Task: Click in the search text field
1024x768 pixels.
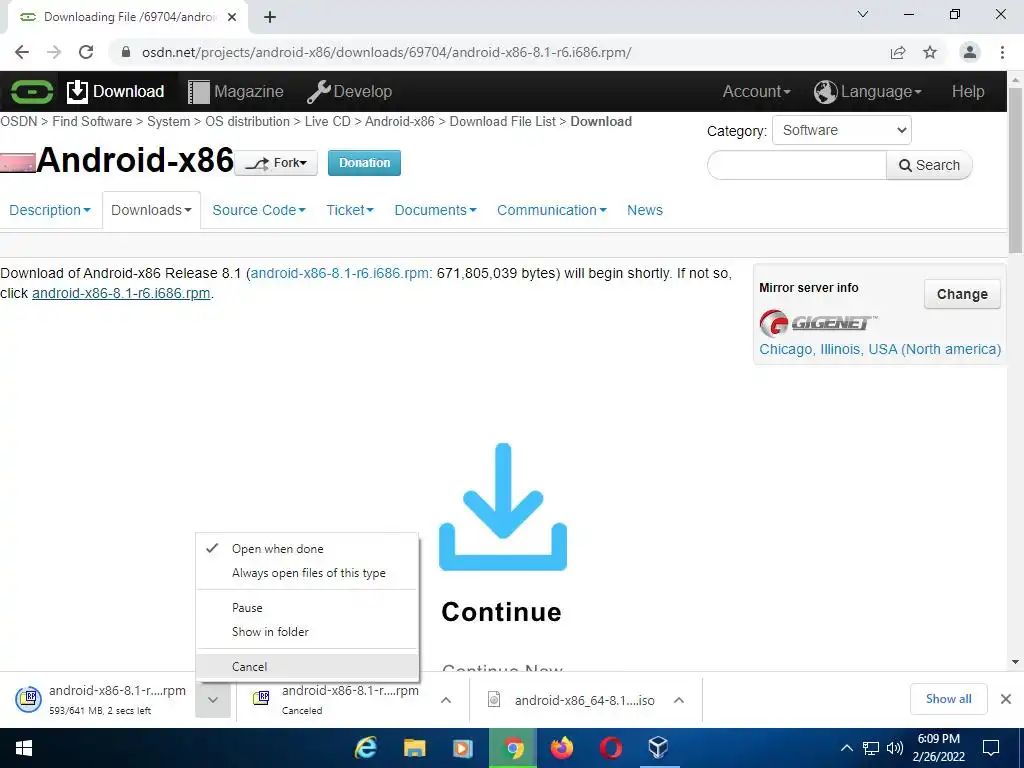Action: pyautogui.click(x=797, y=165)
